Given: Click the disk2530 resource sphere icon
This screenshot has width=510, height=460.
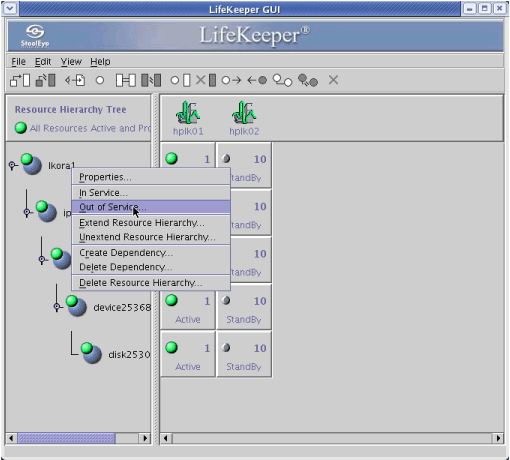Looking at the screenshot, I should pyautogui.click(x=91, y=353).
